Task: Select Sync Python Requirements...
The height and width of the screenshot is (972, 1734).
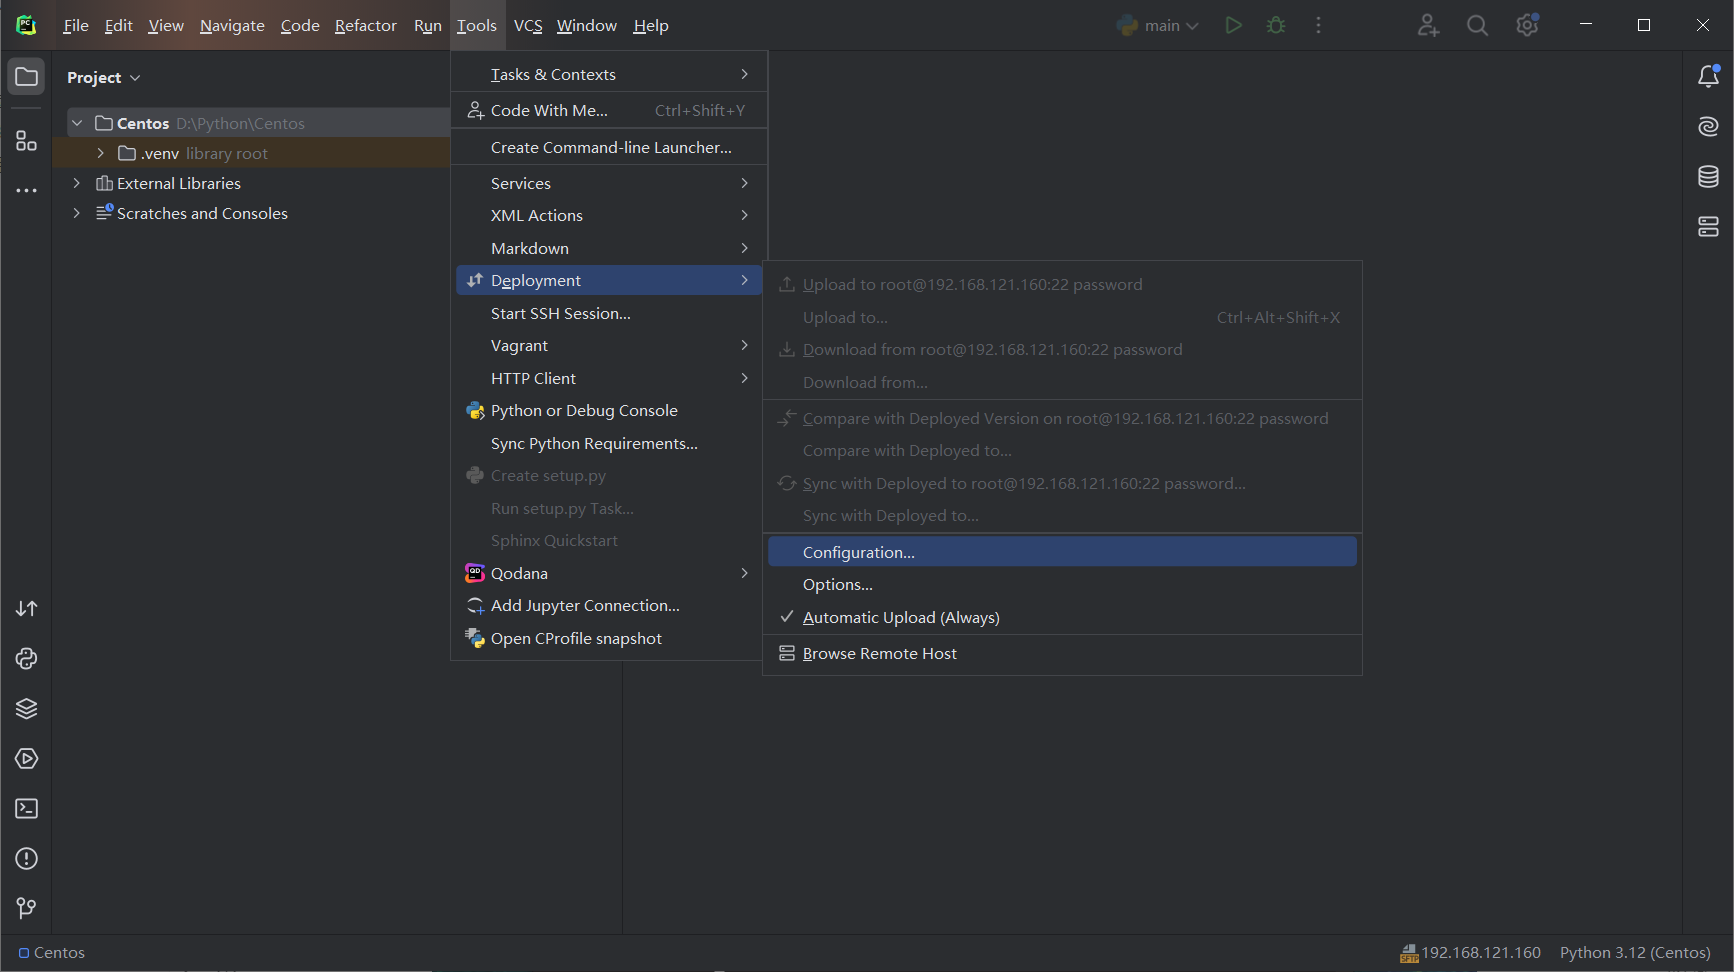Action: pyautogui.click(x=609, y=443)
